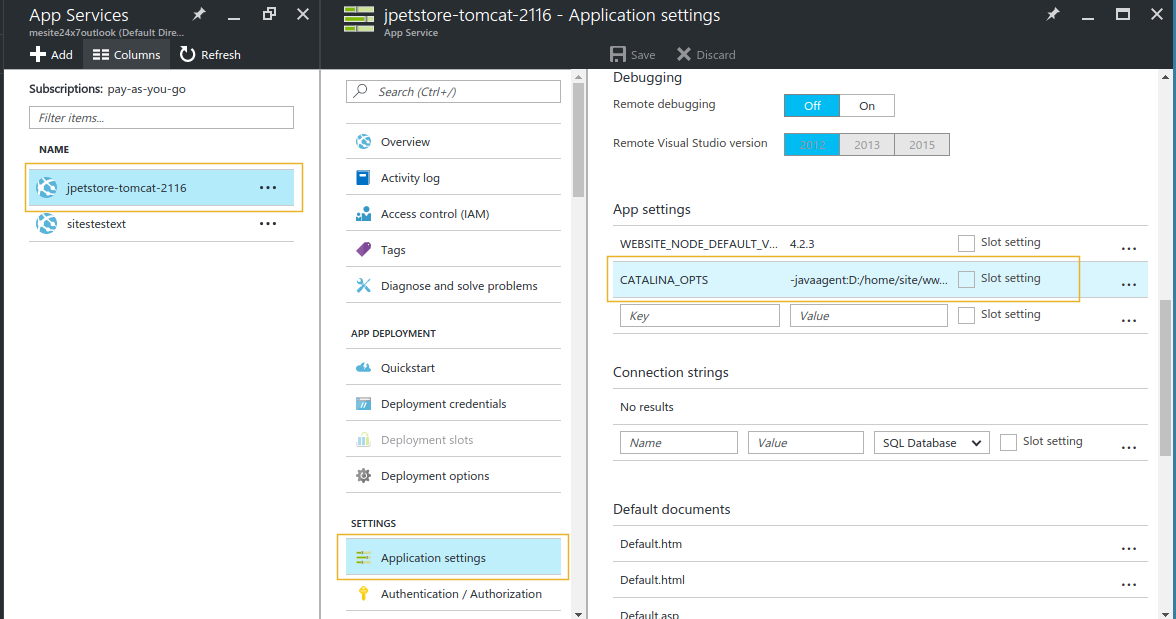Screen dimensions: 1176x619
Task: Save the application settings
Action: coord(632,54)
